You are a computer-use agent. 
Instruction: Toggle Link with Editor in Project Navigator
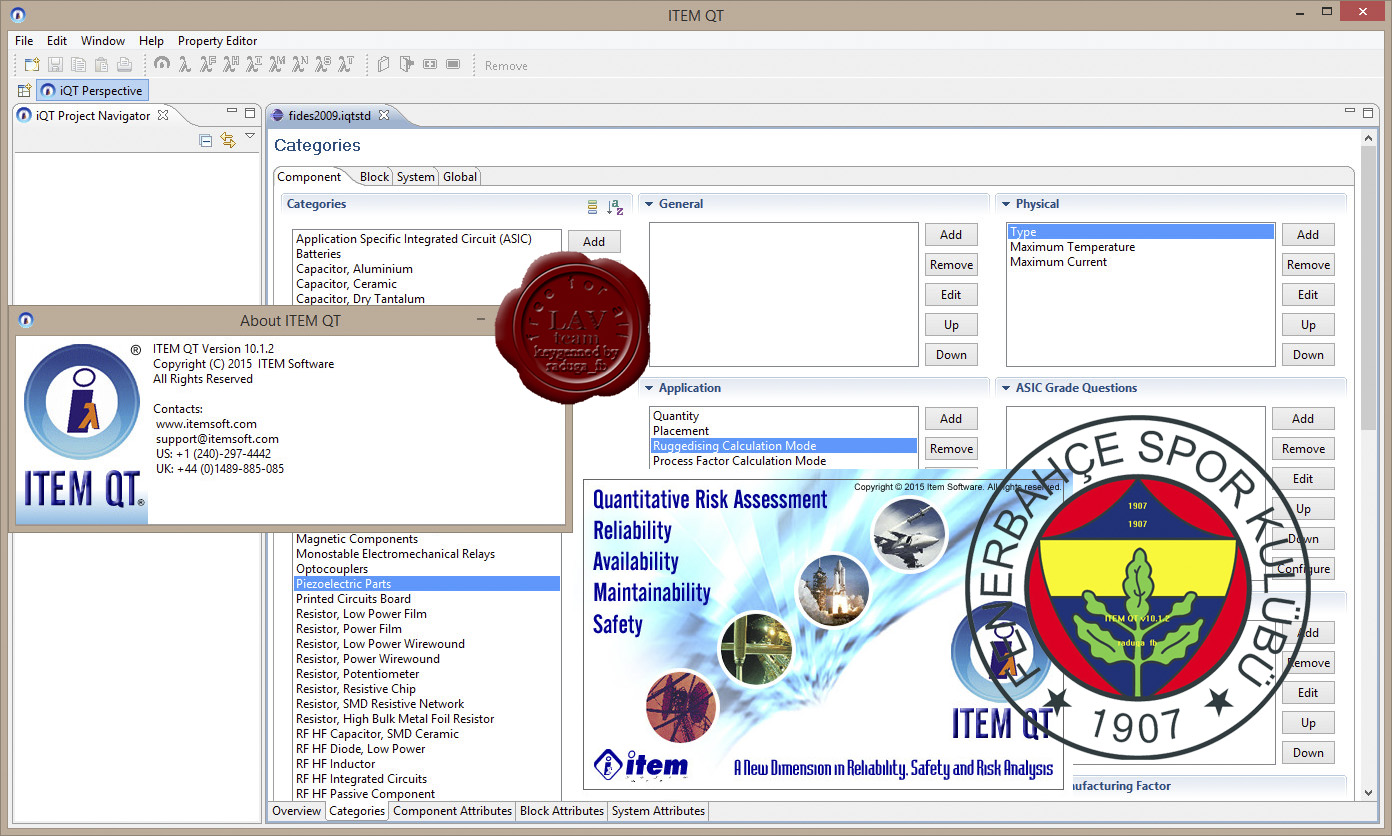(x=228, y=141)
